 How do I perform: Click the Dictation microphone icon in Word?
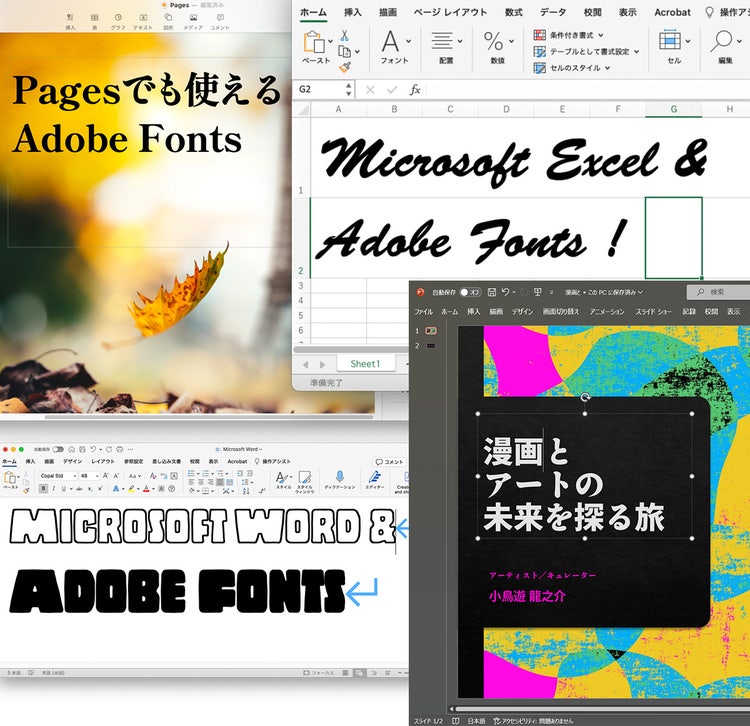339,477
